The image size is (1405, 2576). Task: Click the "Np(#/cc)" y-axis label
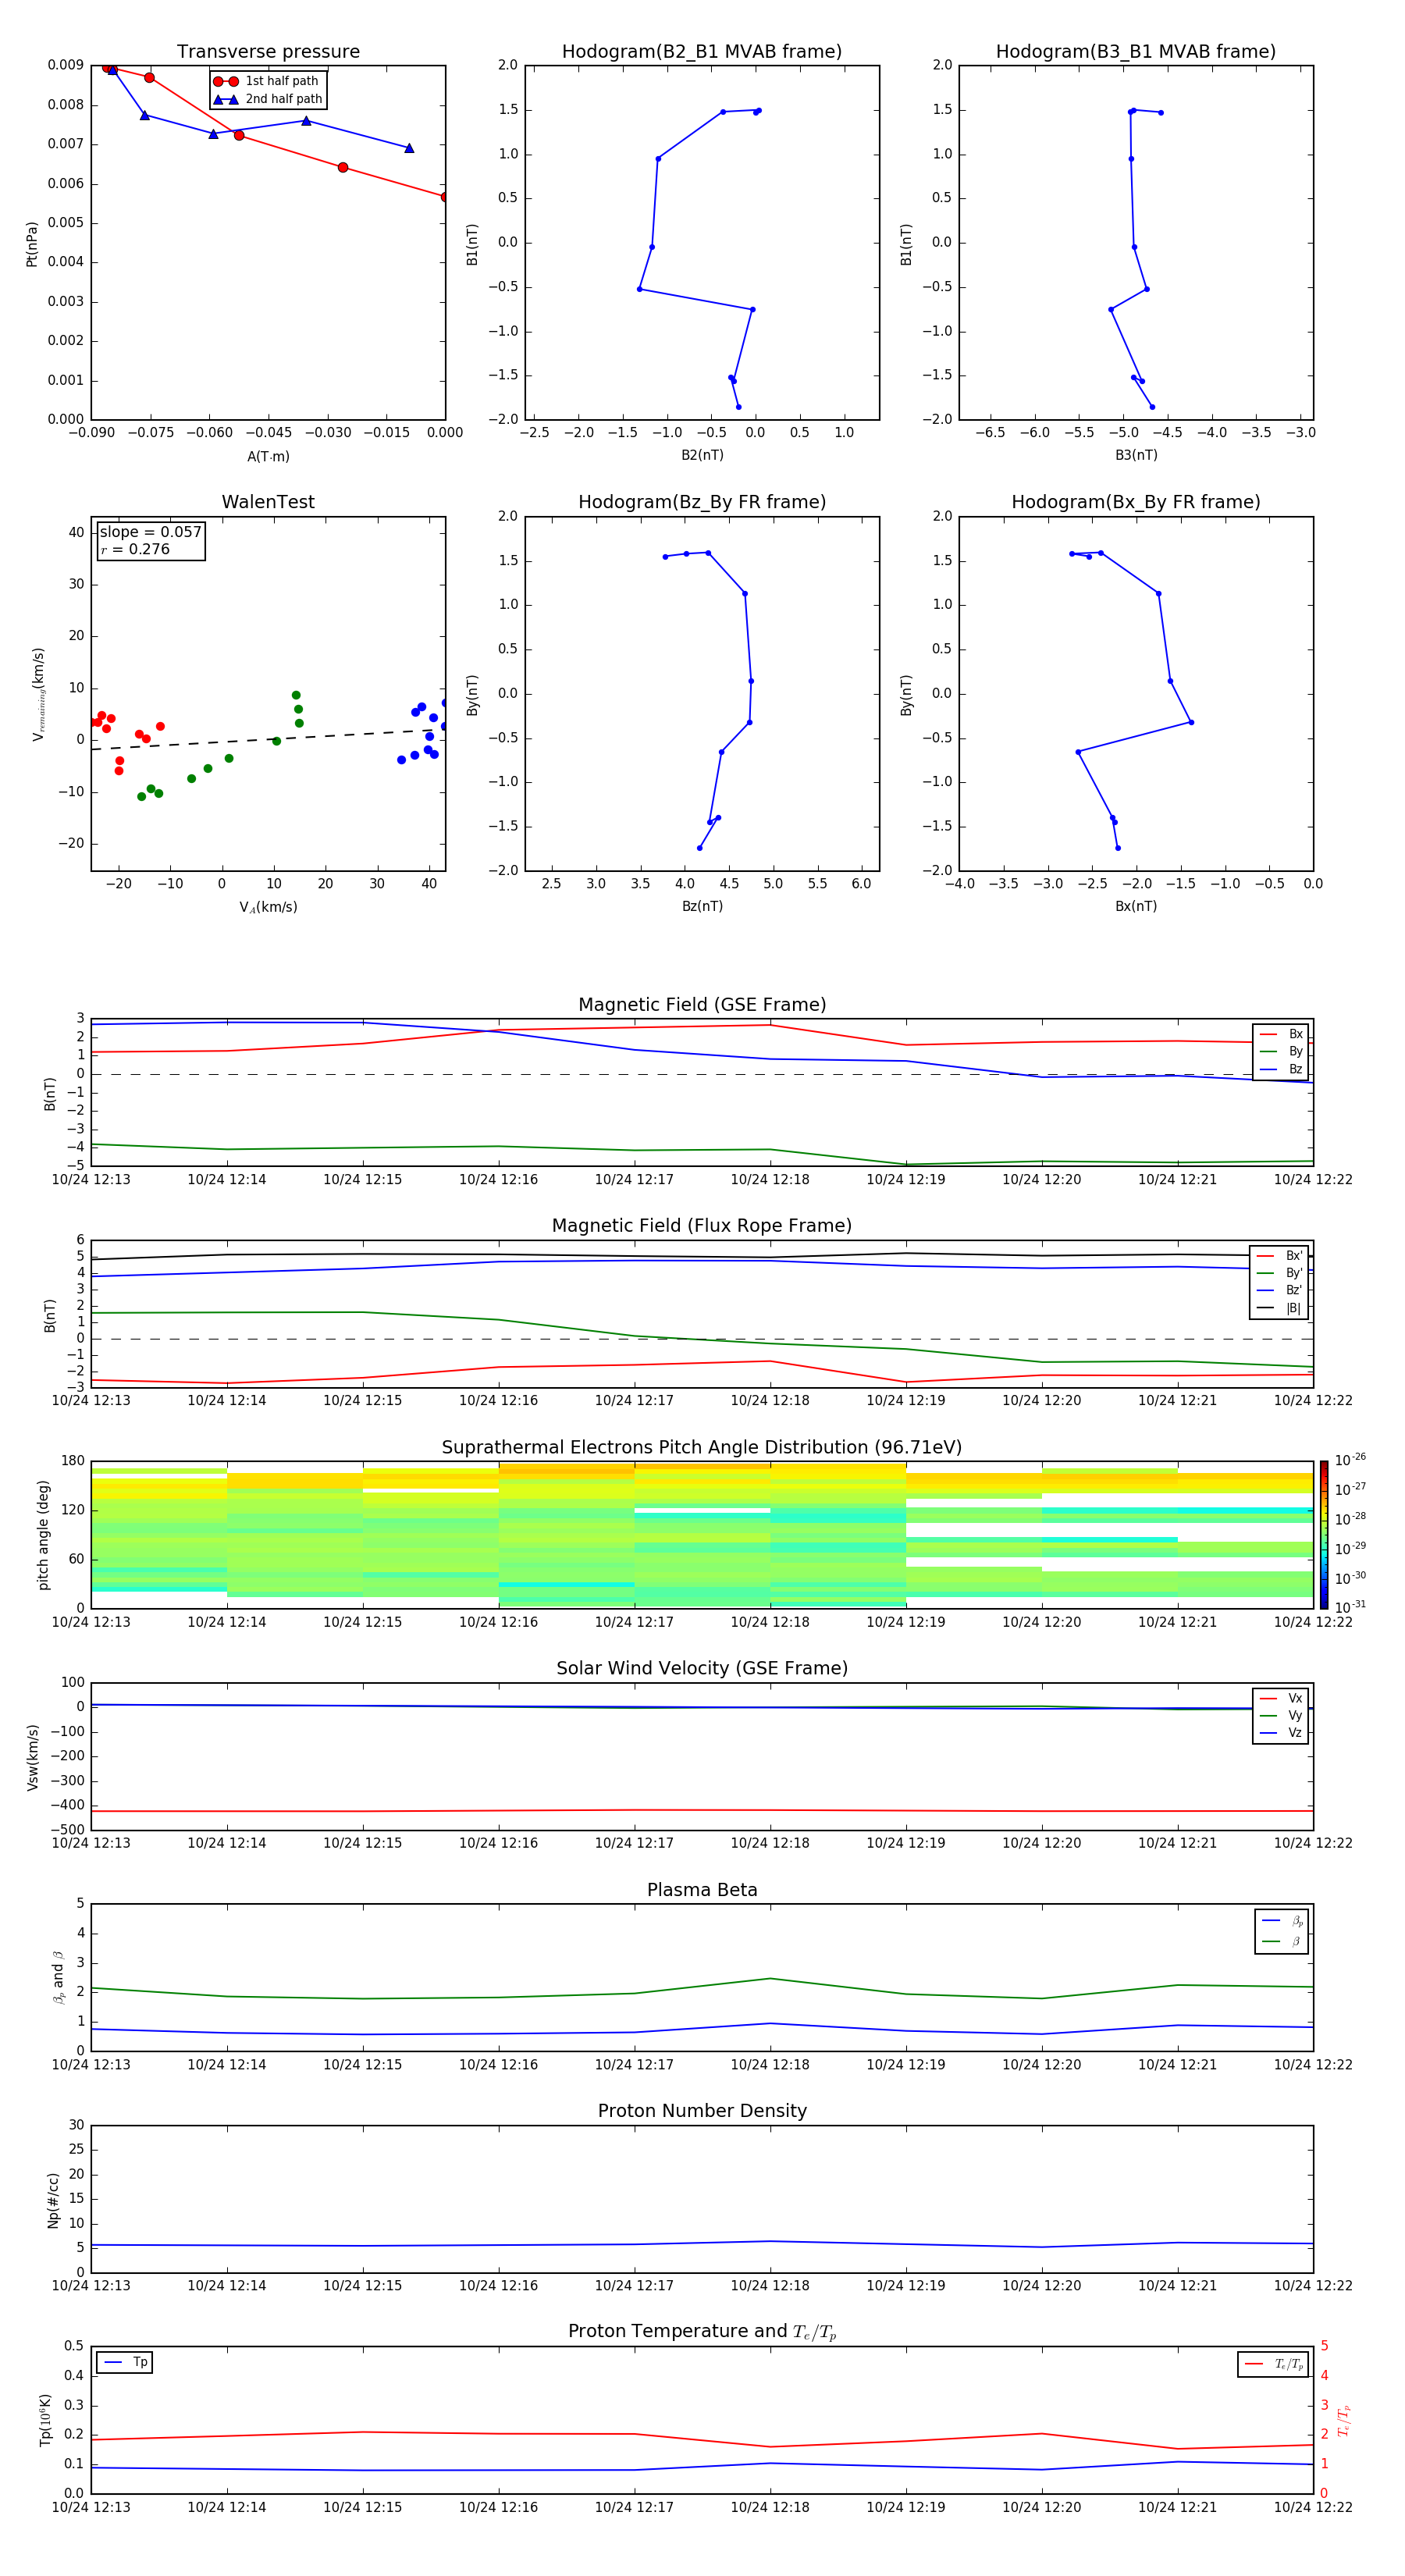[x=53, y=2200]
